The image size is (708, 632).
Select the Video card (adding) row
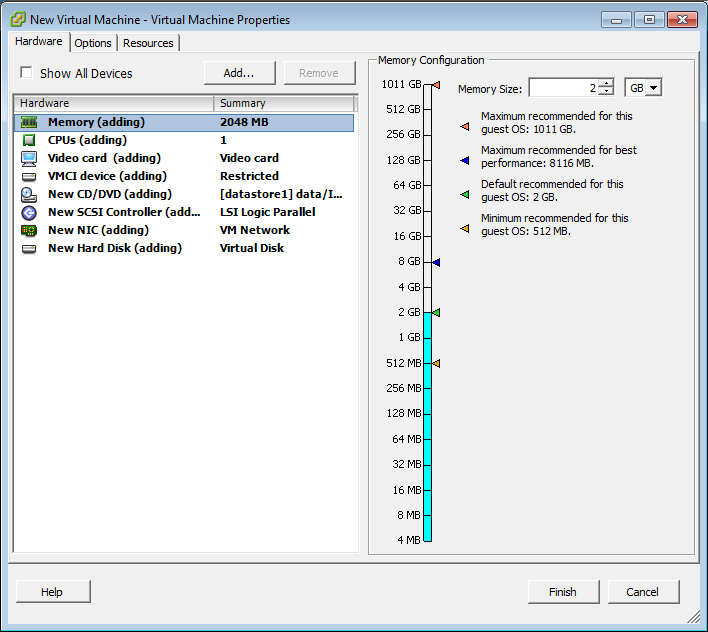coord(184,158)
